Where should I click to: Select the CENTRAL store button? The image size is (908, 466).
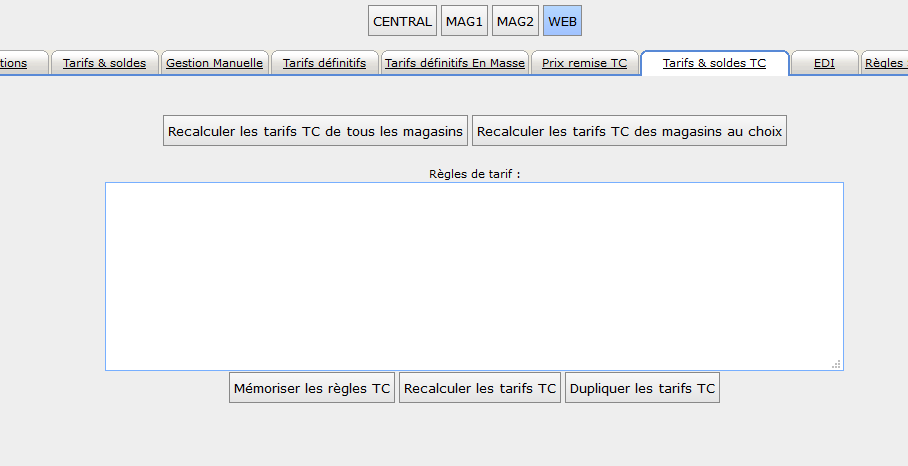point(402,21)
